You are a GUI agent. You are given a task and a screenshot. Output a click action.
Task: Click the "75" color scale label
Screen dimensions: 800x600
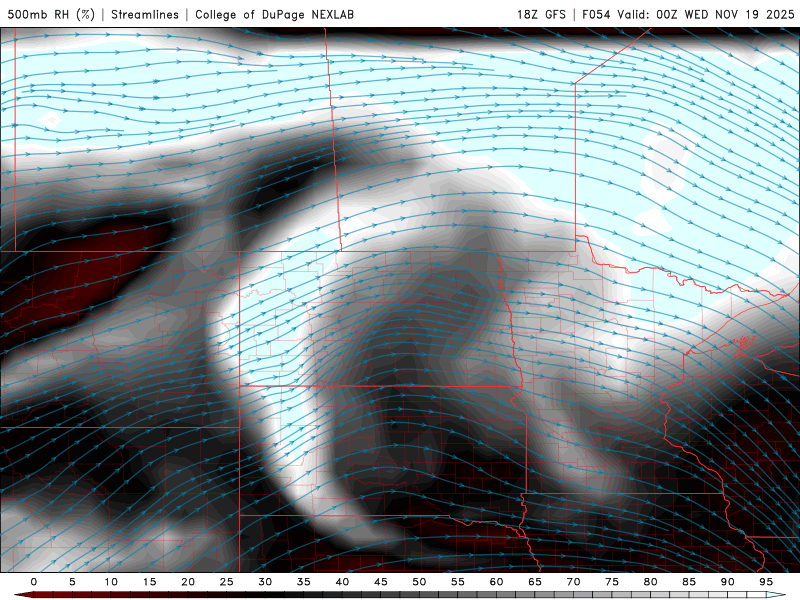click(x=612, y=582)
